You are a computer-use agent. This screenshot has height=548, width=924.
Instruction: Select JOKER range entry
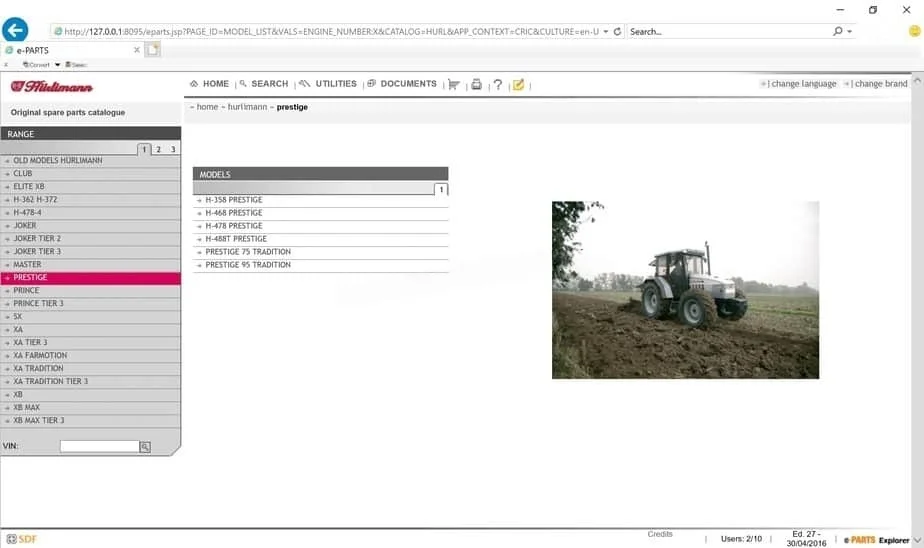pyautogui.click(x=91, y=225)
